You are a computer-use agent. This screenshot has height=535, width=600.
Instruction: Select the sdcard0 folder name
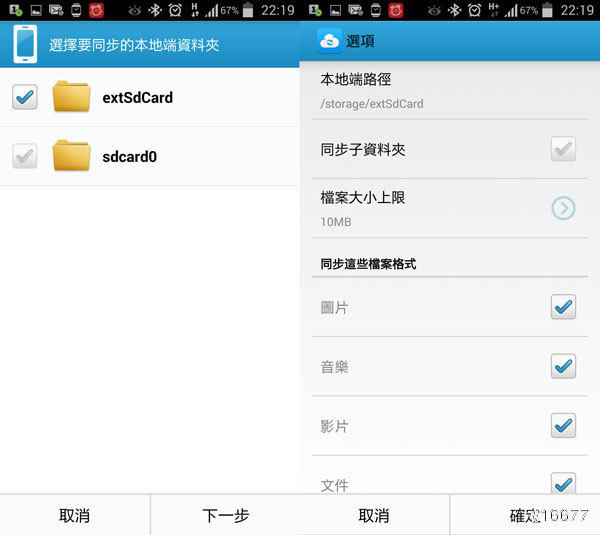pos(130,157)
